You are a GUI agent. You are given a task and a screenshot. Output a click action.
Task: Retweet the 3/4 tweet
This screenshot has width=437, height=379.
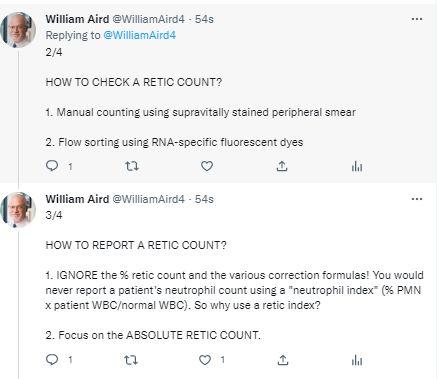click(131, 360)
